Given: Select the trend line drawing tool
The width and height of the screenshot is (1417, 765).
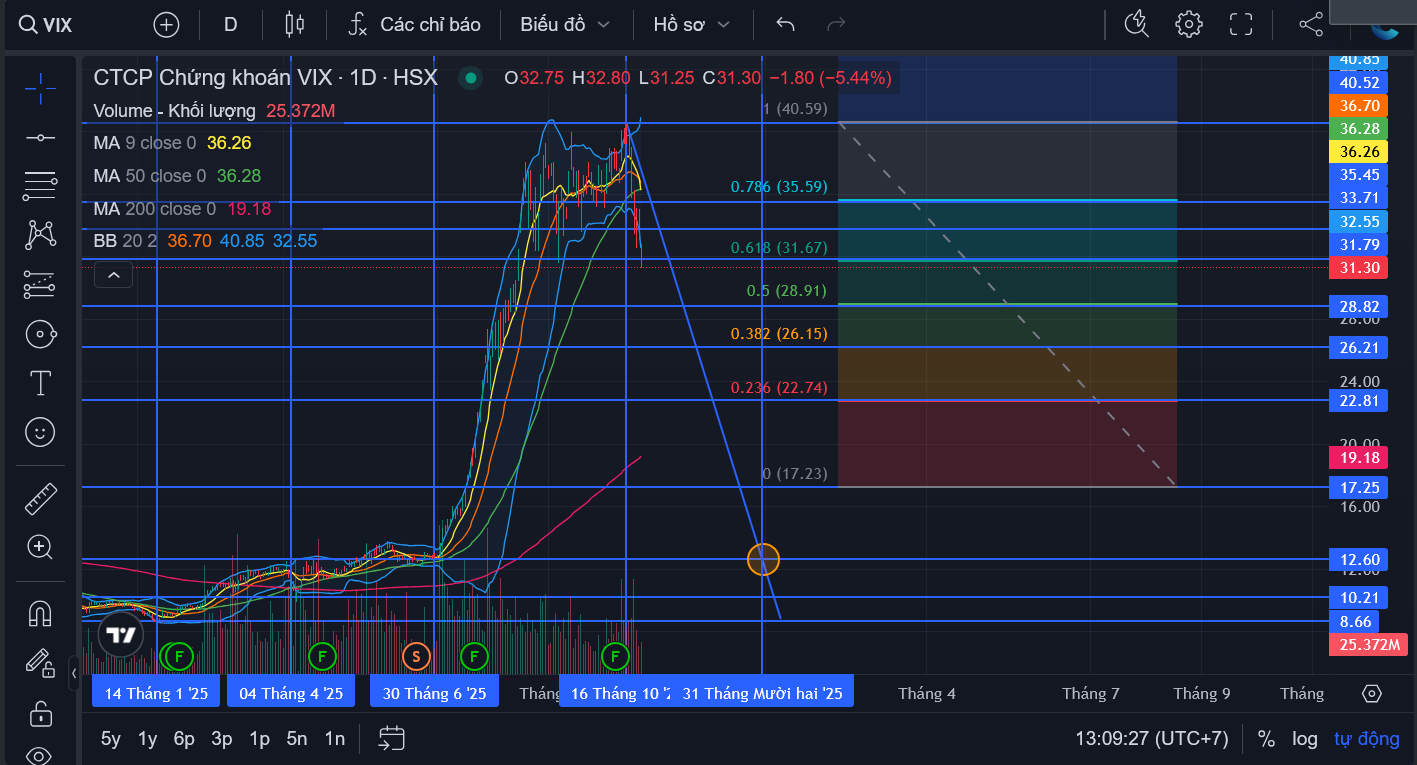Looking at the screenshot, I should (40, 137).
